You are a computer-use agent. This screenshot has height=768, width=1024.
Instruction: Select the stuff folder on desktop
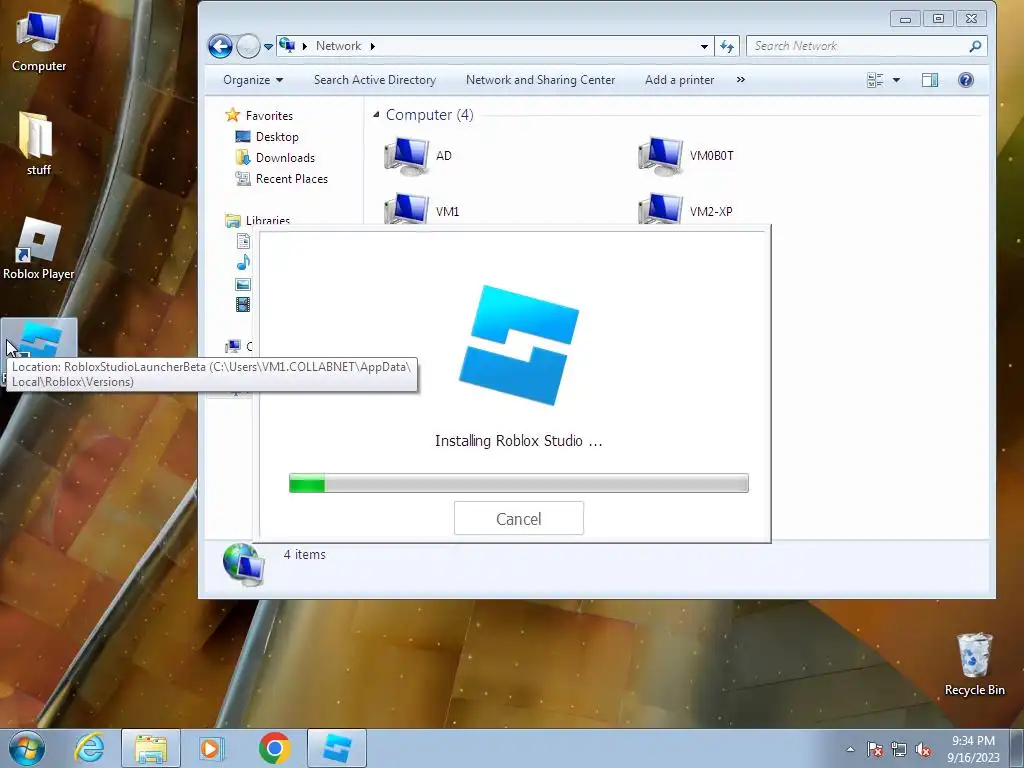point(38,144)
